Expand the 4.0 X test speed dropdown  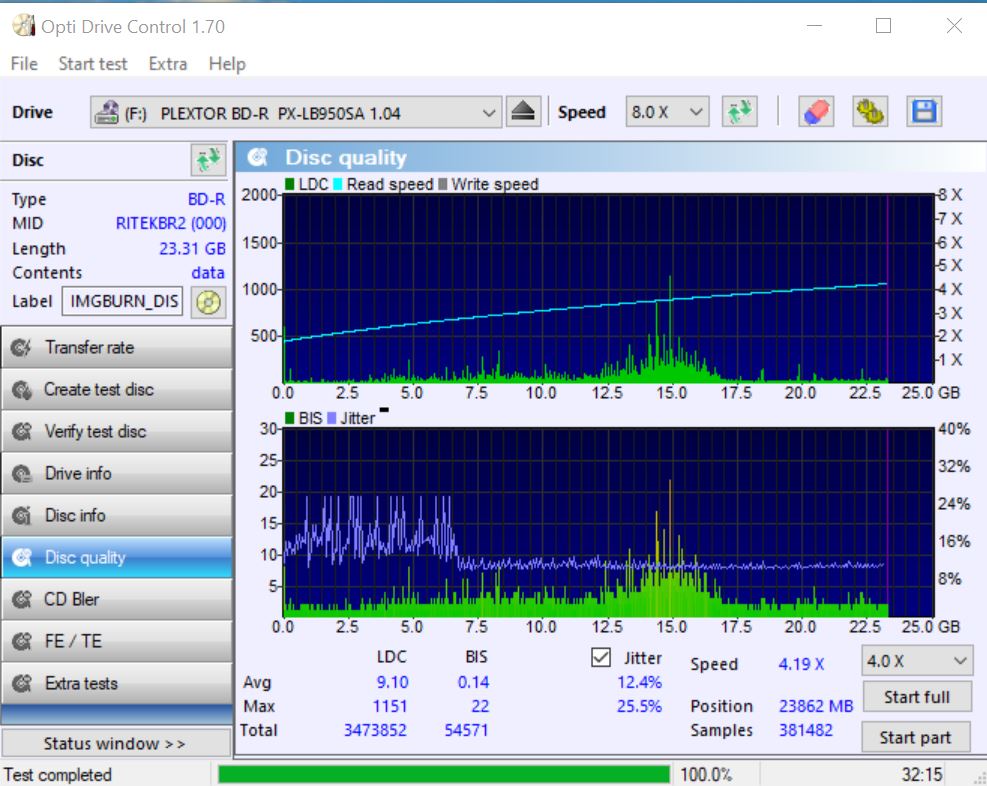click(916, 661)
